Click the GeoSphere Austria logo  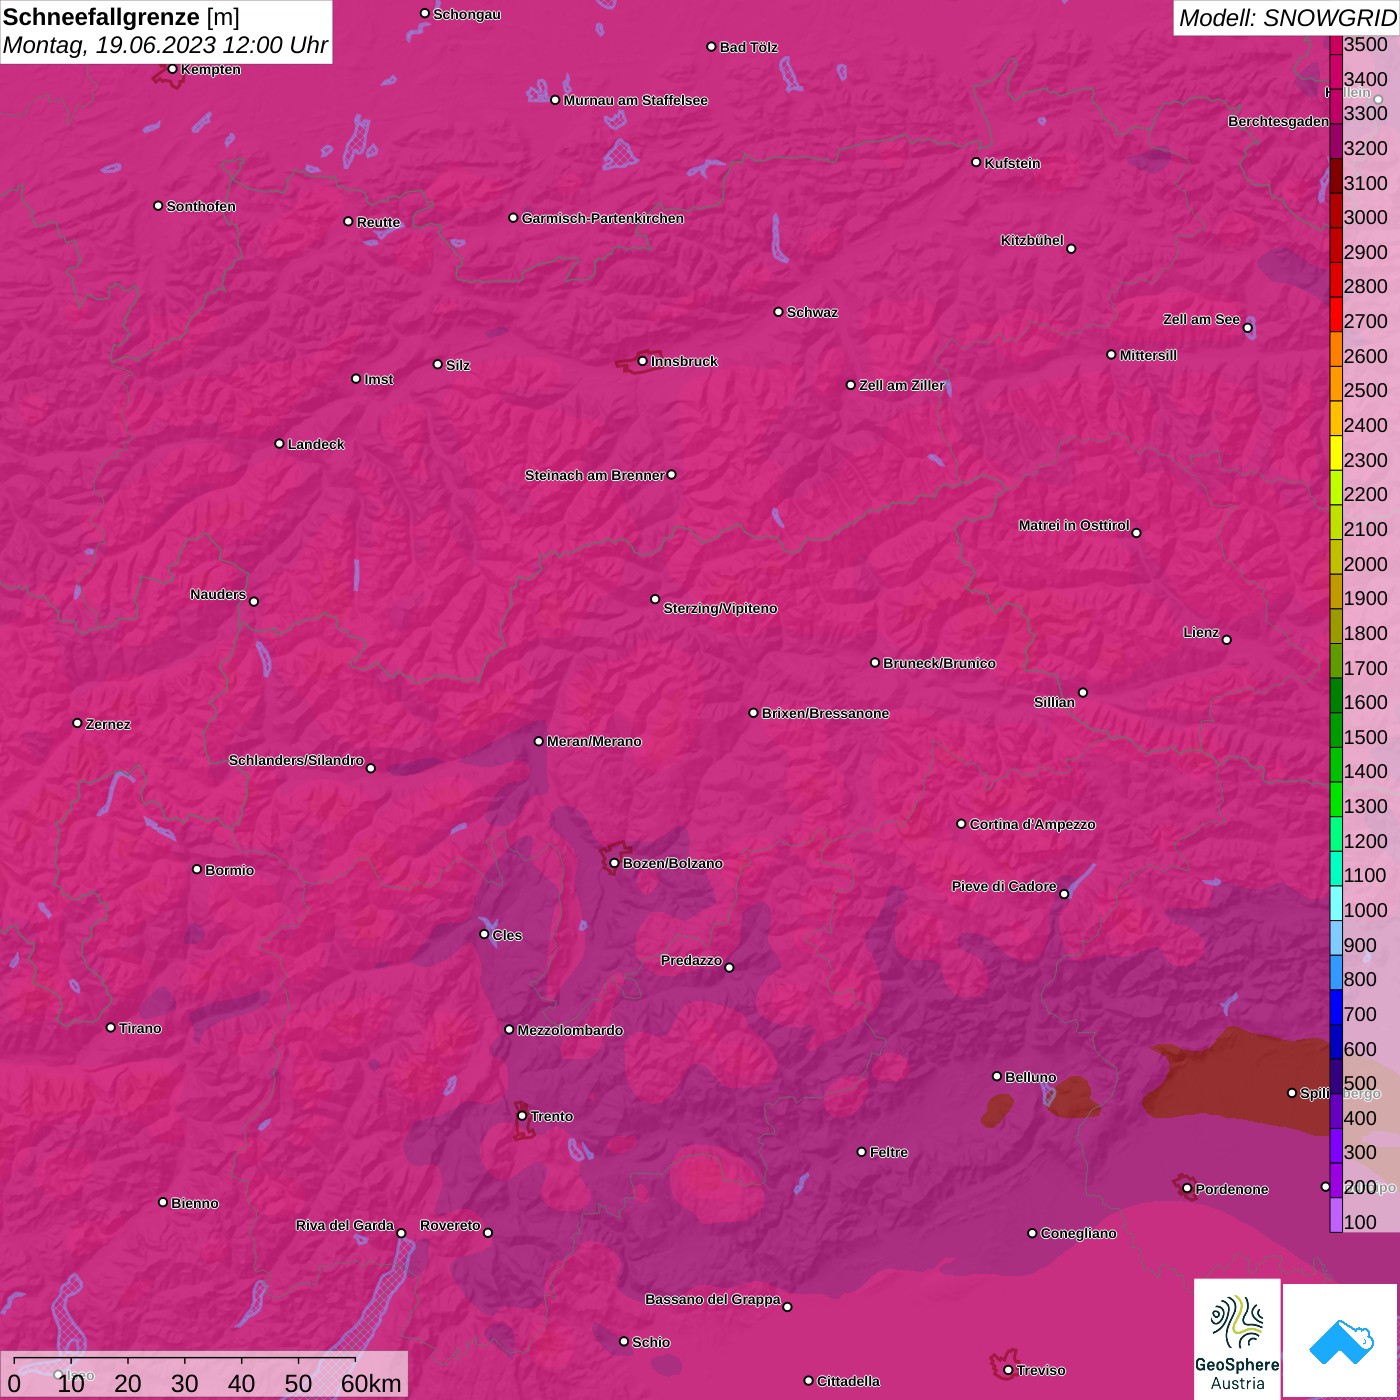click(x=1237, y=1339)
